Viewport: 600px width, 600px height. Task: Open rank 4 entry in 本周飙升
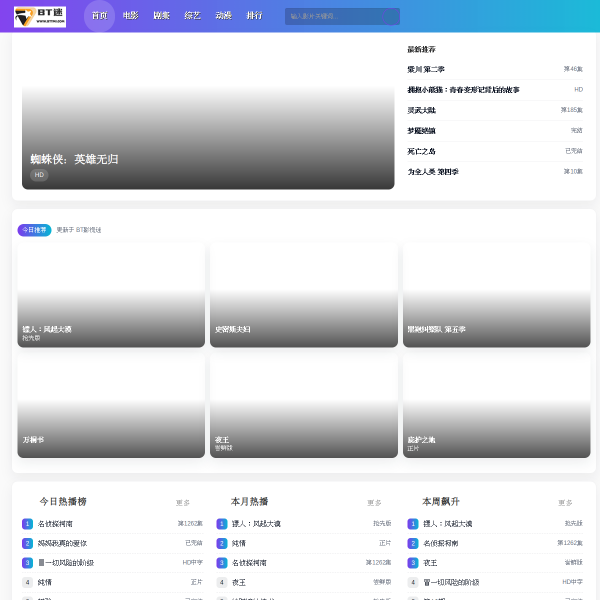(x=495, y=582)
